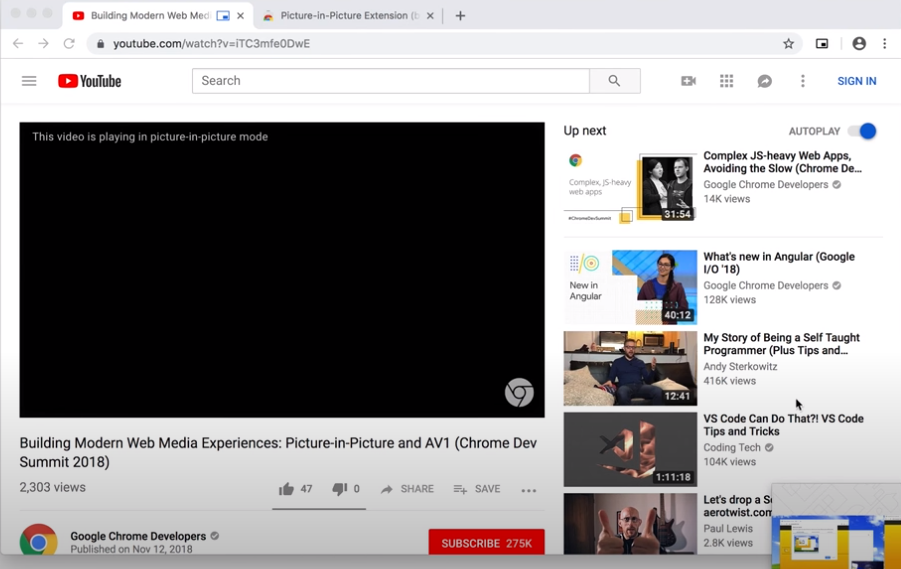Click the browser forward arrow
Image resolution: width=901 pixels, height=569 pixels.
(x=43, y=44)
